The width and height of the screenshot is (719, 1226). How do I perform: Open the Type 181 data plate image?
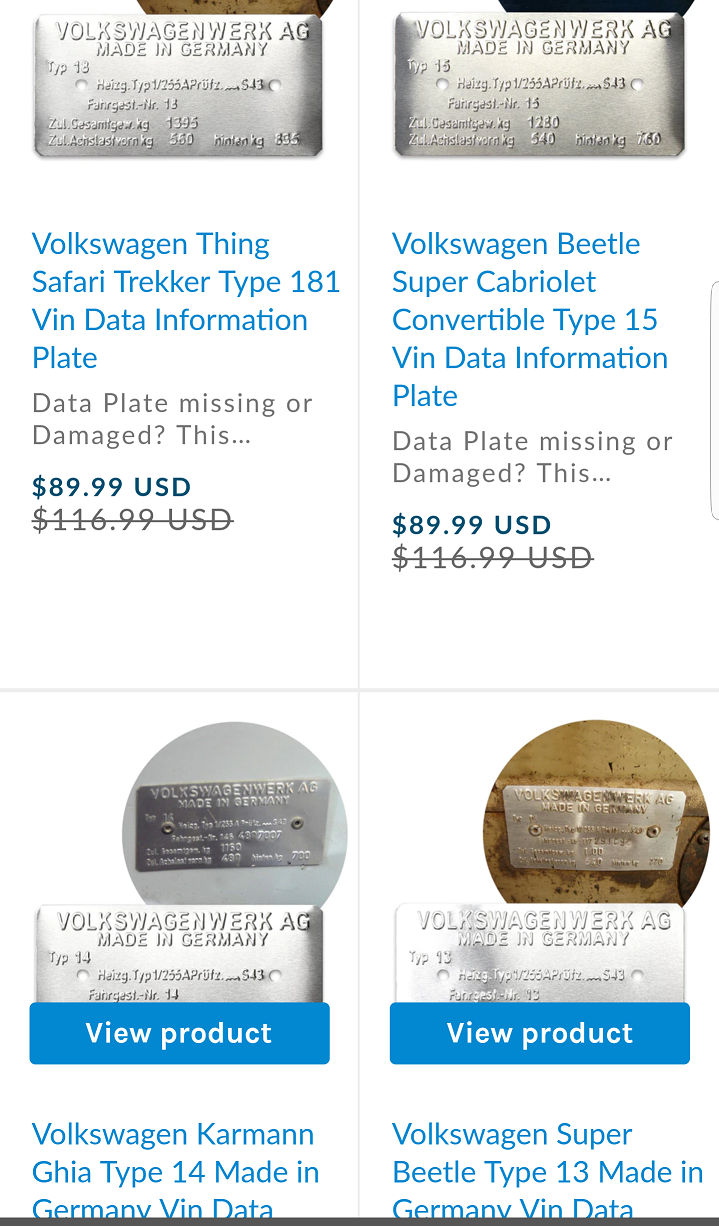(179, 85)
